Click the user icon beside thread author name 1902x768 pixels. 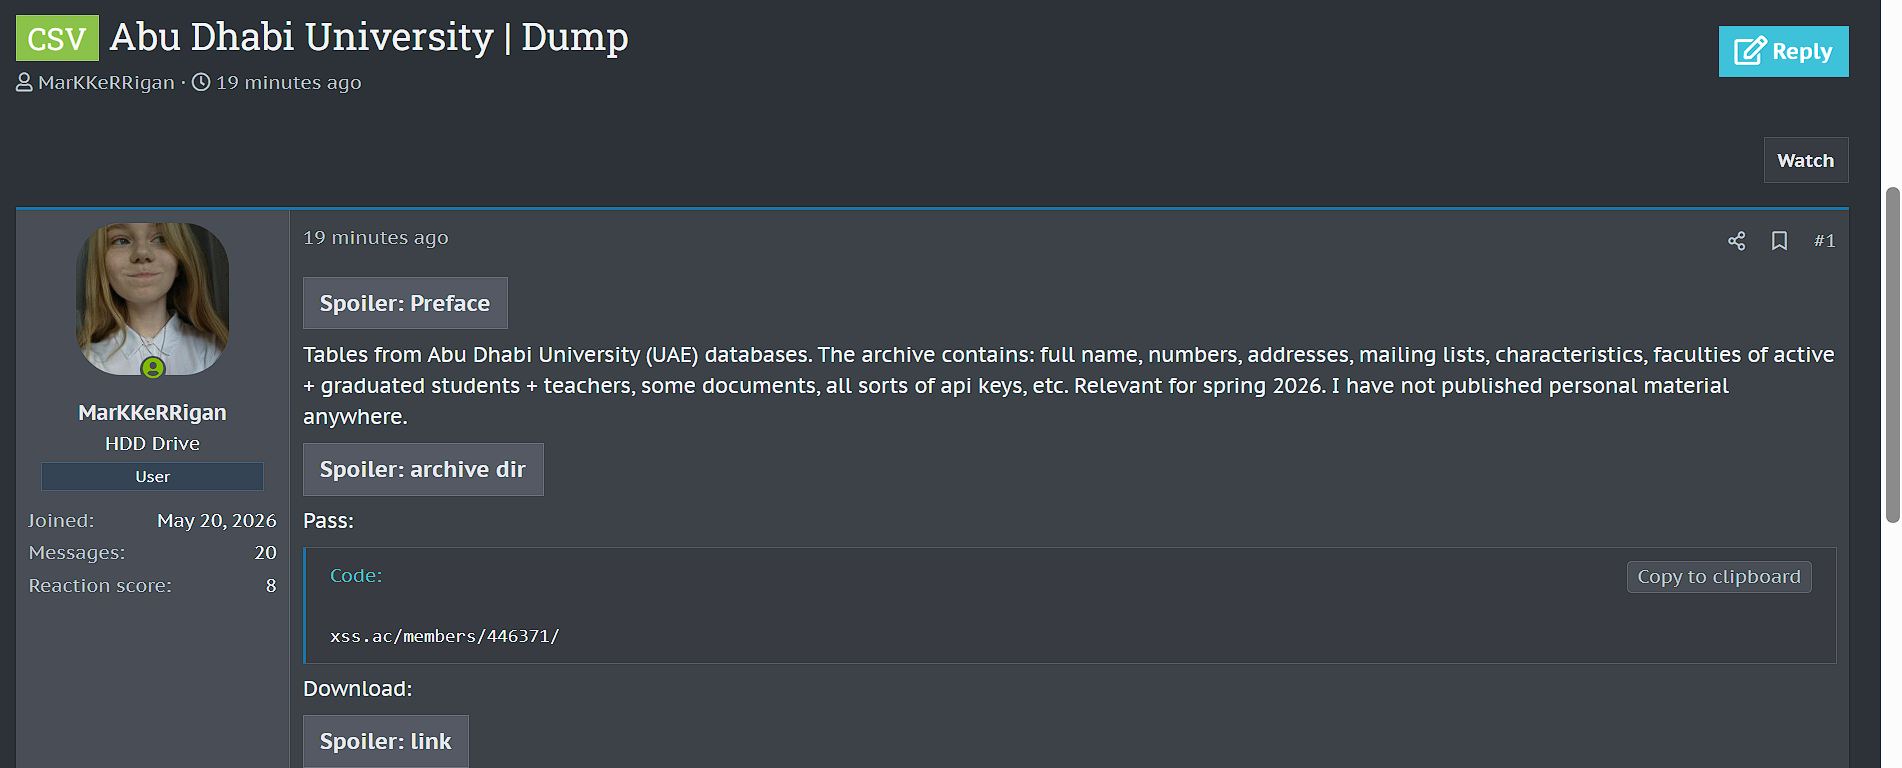coord(25,82)
